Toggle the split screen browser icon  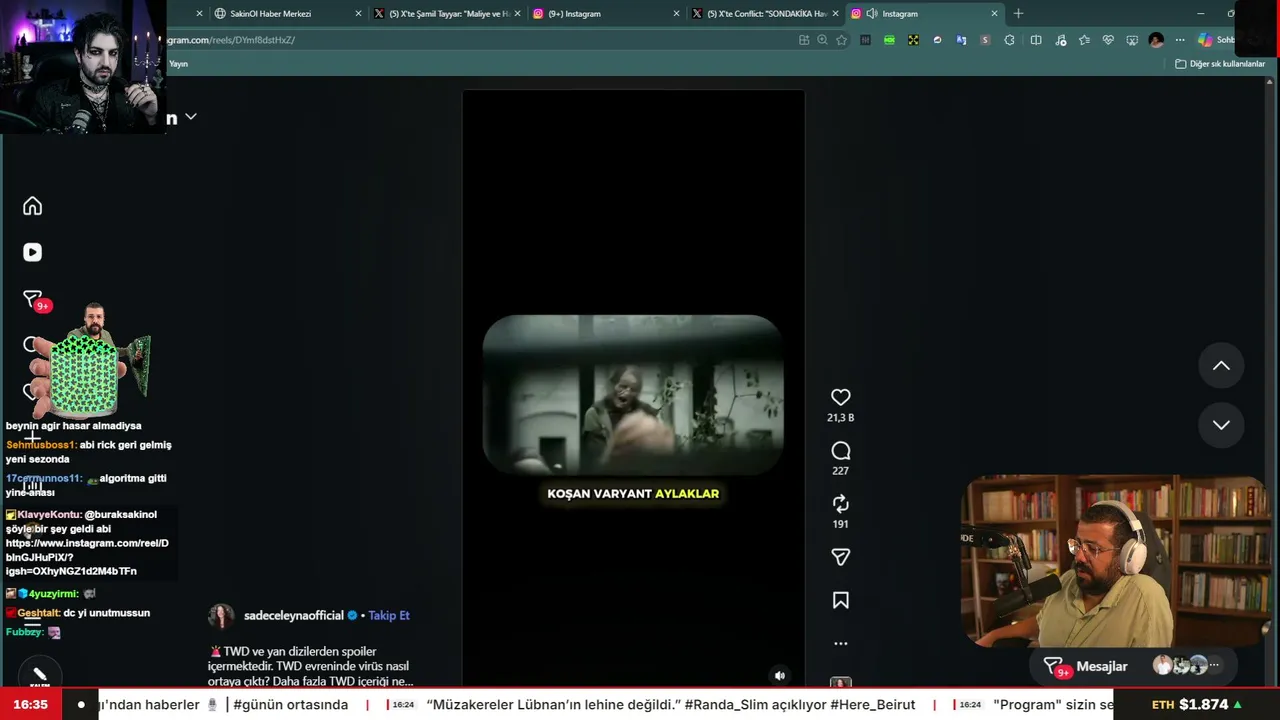[x=1036, y=40]
